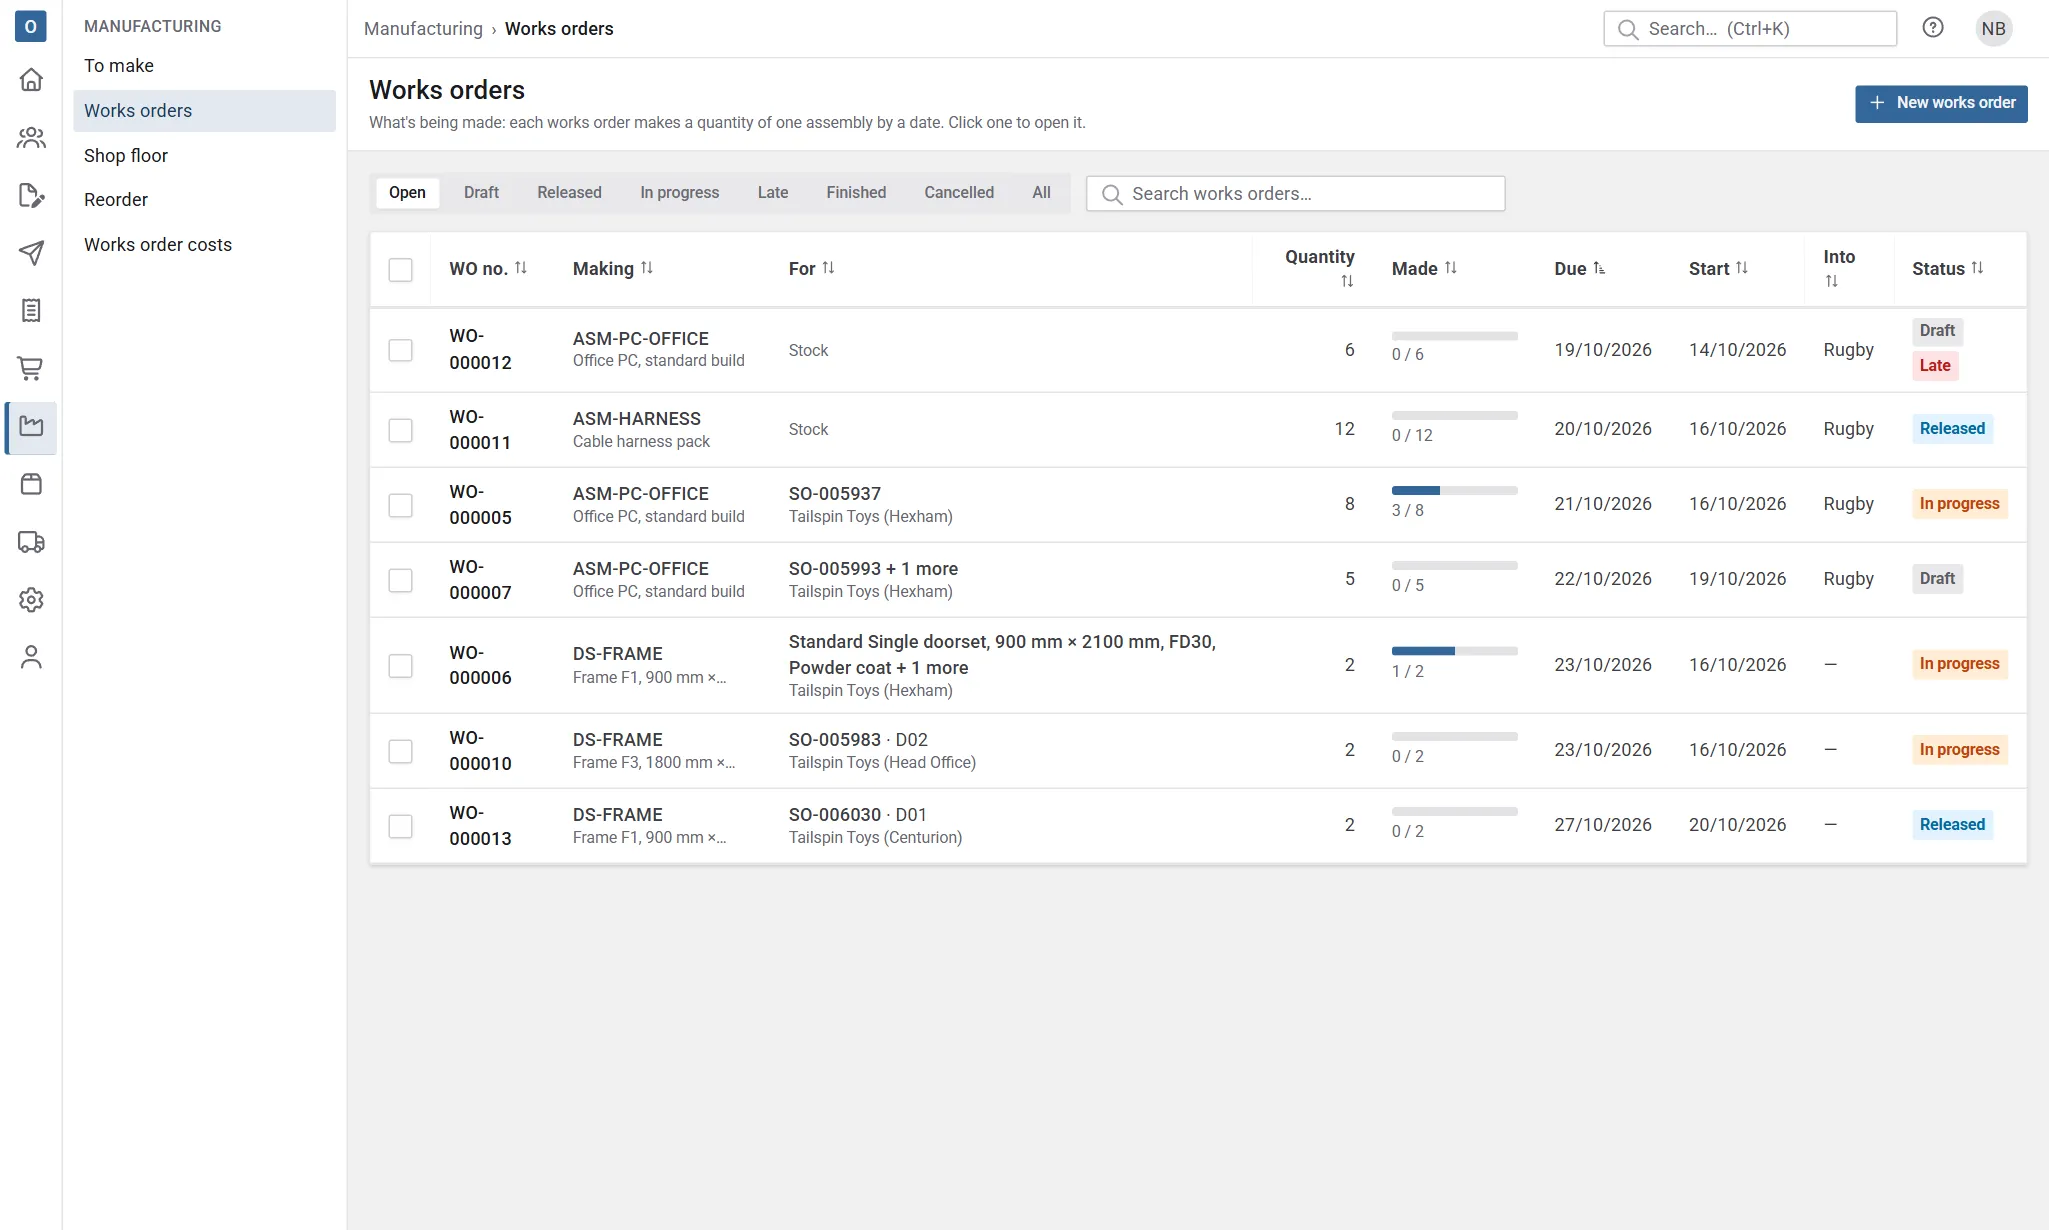
Task: Sort by WO no. column arrows
Action: coord(520,268)
